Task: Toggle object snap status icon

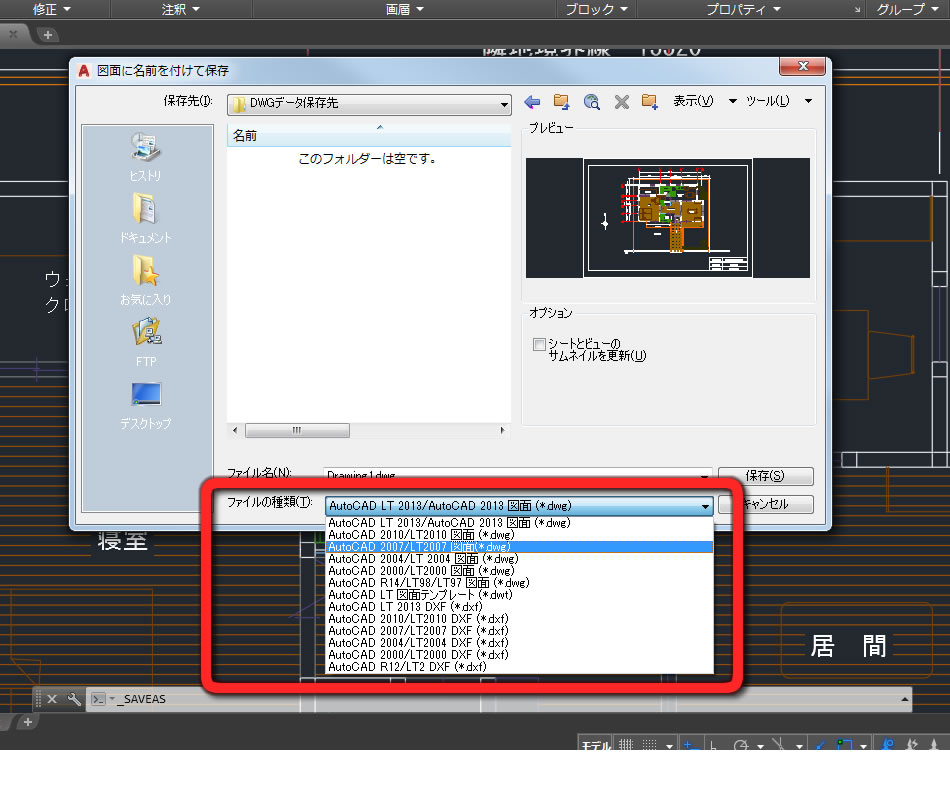Action: click(844, 745)
